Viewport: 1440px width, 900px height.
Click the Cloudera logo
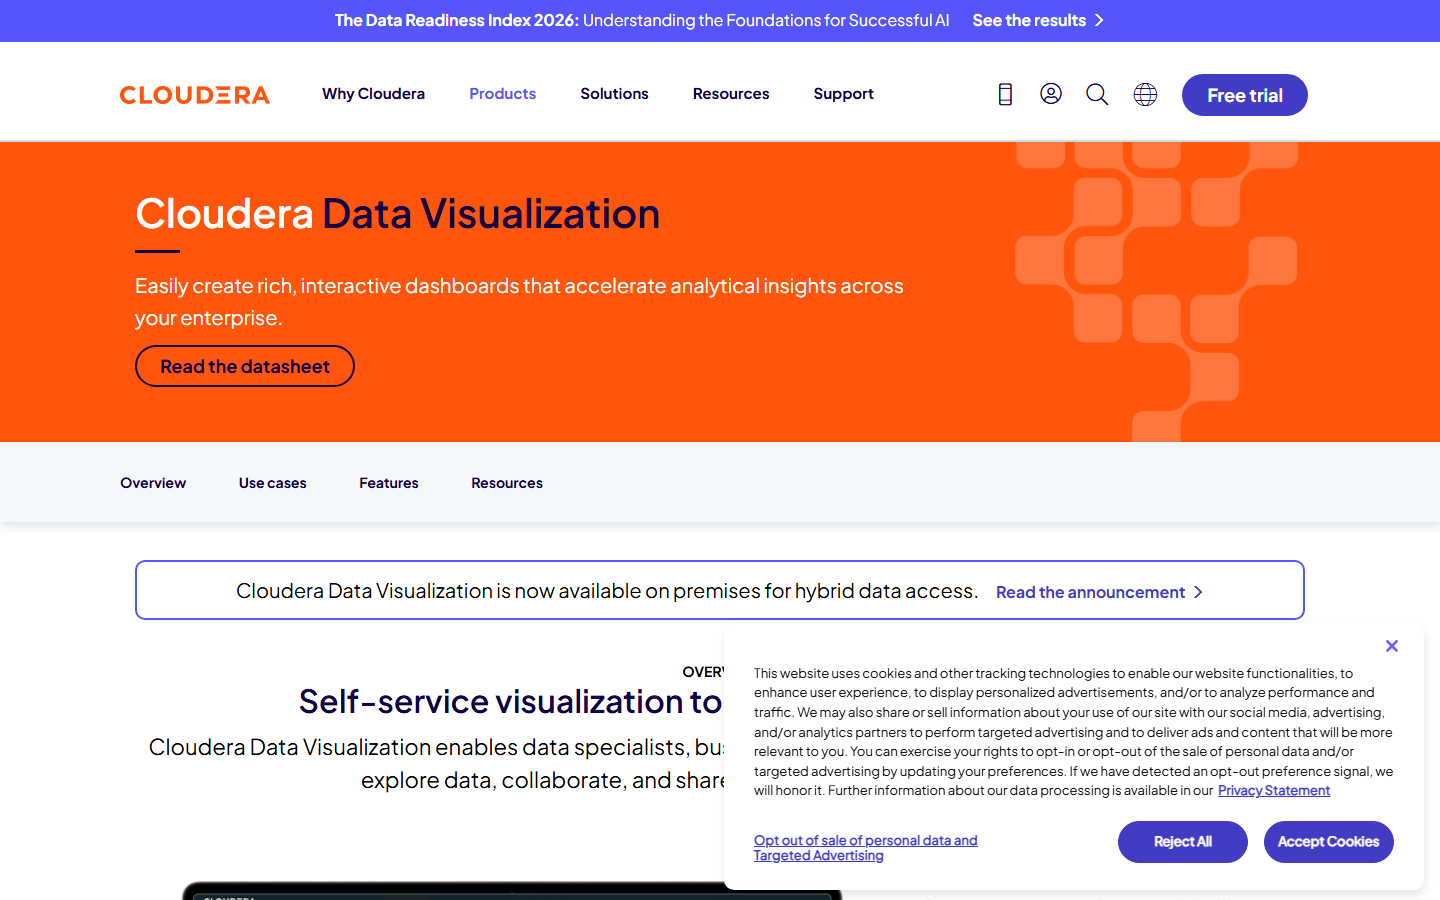point(195,95)
